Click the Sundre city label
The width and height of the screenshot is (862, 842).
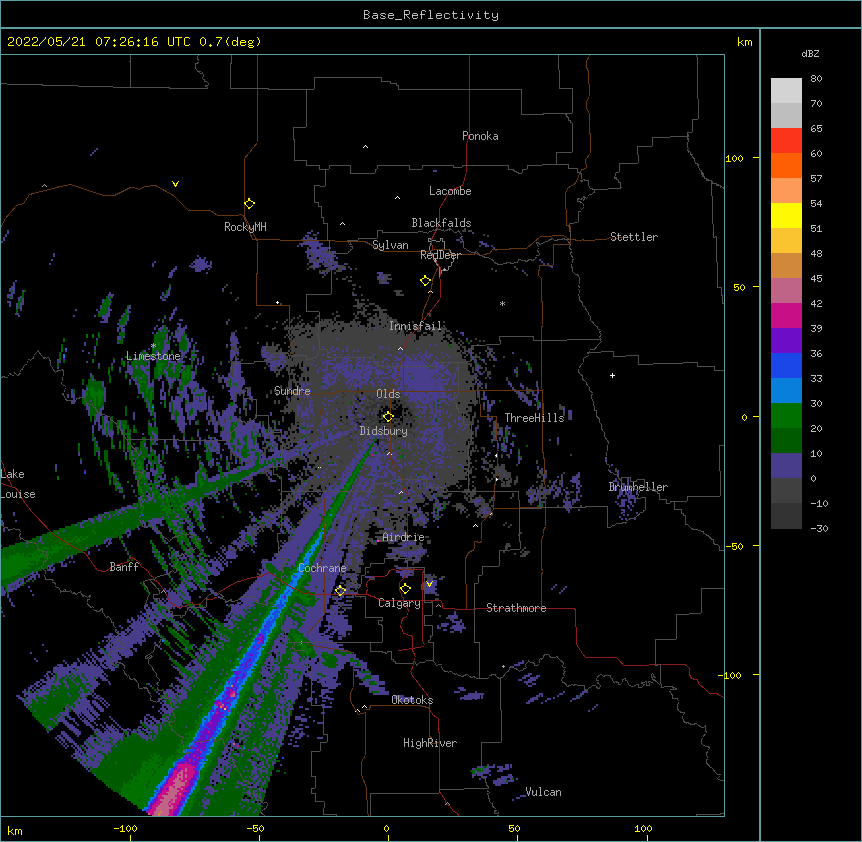click(292, 391)
